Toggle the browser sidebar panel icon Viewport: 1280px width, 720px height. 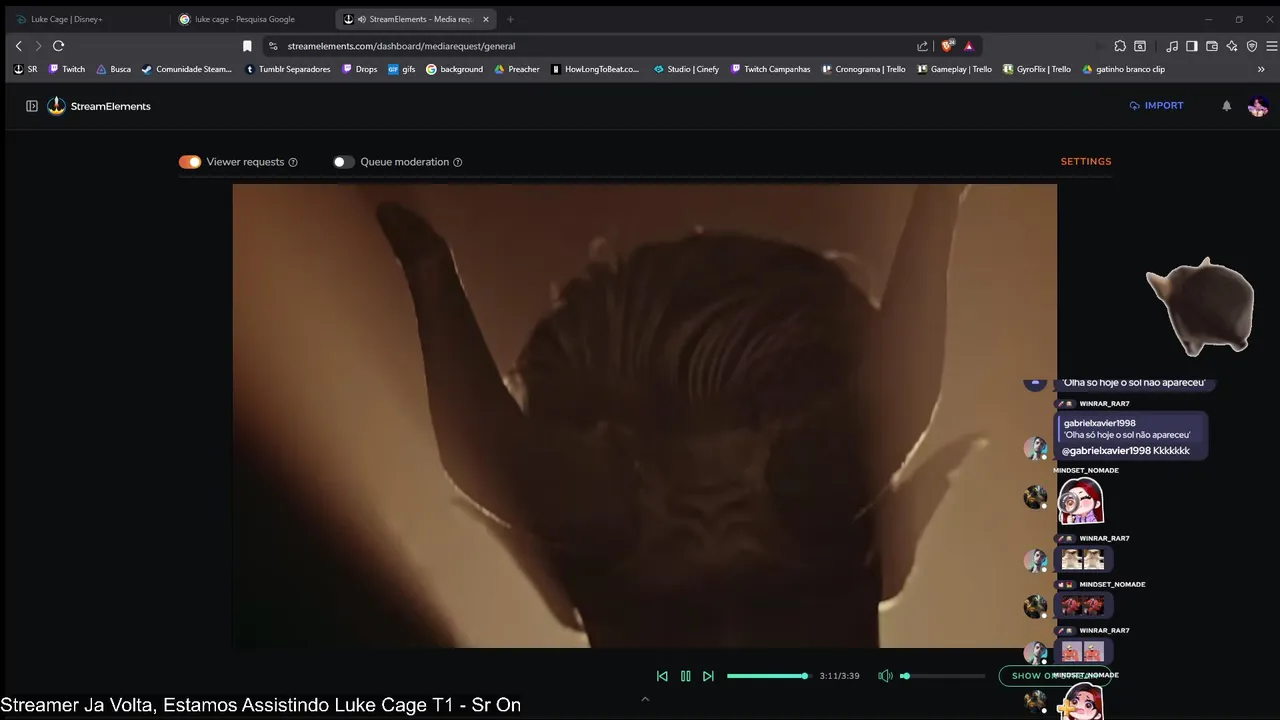1192,46
